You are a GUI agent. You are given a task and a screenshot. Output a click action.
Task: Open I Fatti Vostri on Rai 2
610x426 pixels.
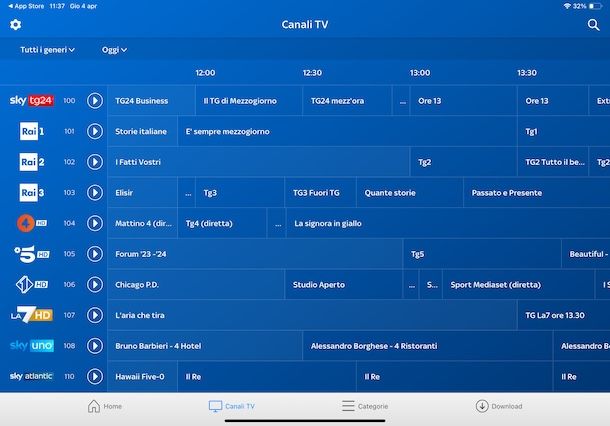pyautogui.click(x=258, y=162)
